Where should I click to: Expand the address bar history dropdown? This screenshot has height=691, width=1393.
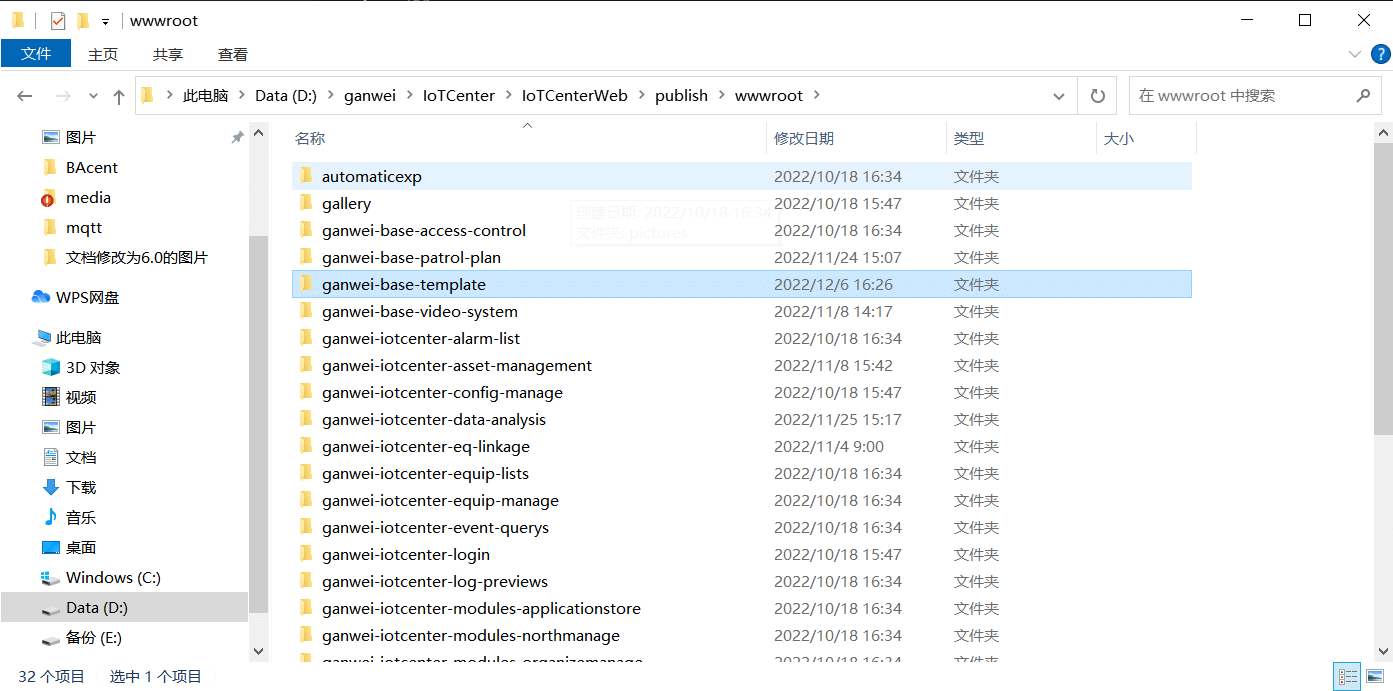1059,96
